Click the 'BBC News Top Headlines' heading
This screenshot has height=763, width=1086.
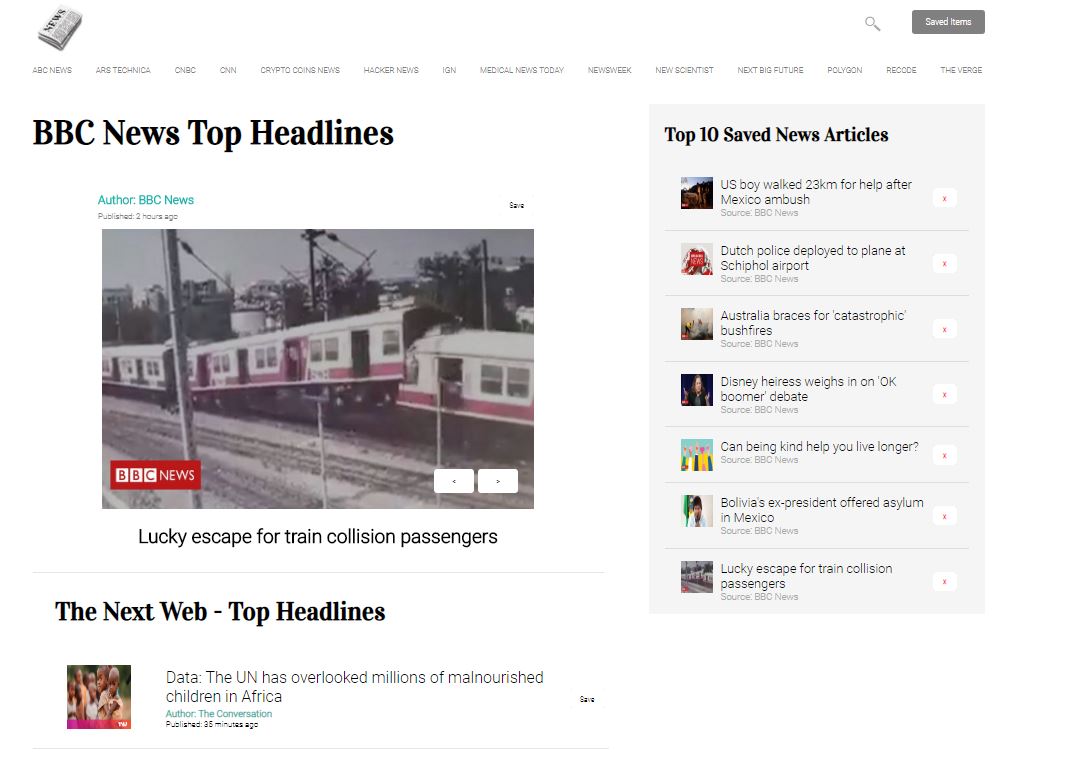pos(213,133)
